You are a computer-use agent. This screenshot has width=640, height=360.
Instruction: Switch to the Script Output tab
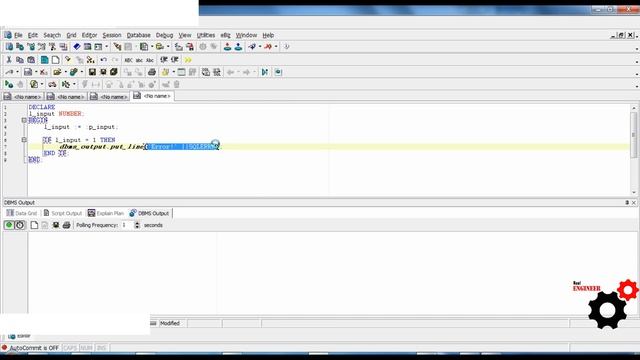click(62, 213)
